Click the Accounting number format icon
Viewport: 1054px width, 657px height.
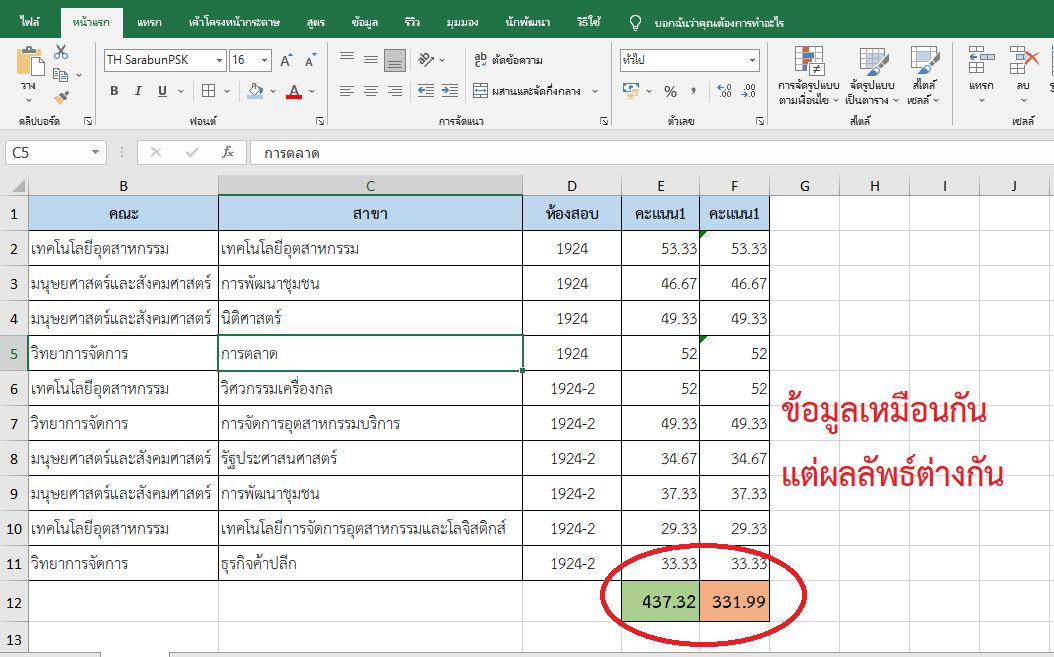tap(631, 91)
